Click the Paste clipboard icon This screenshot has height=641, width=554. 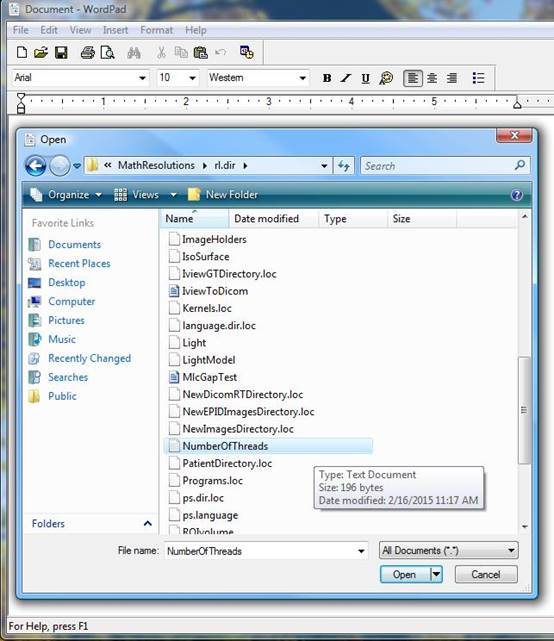pyautogui.click(x=200, y=52)
